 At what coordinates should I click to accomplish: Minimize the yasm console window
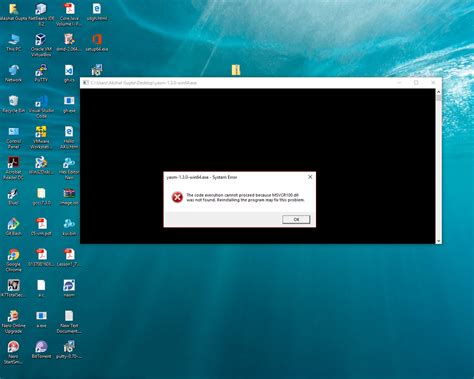click(x=399, y=82)
